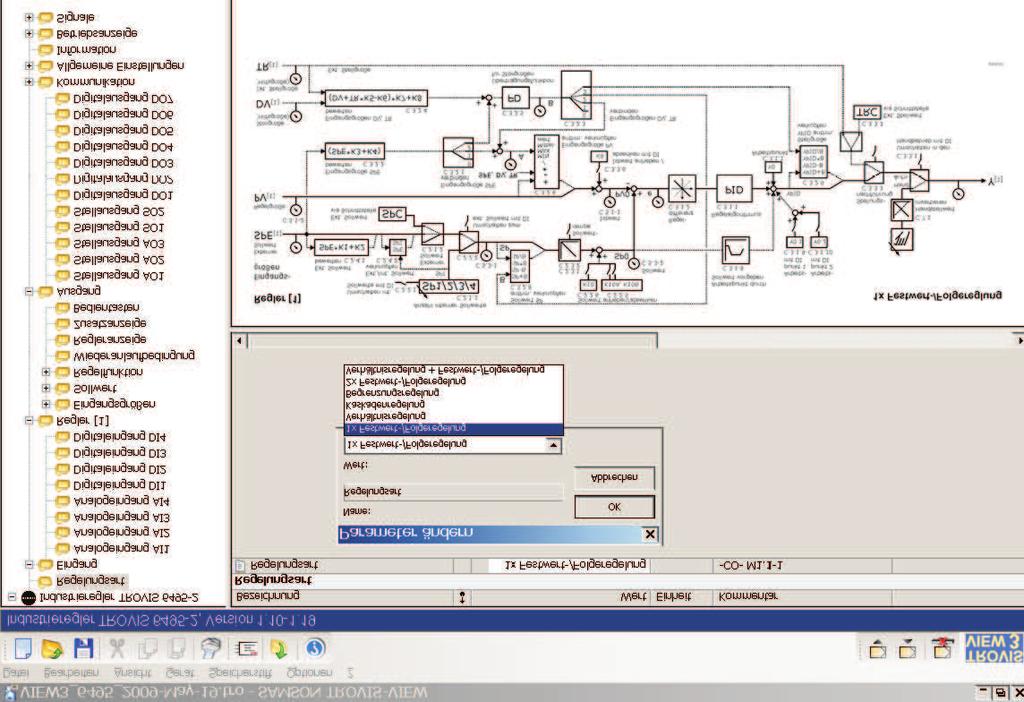The width and height of the screenshot is (1024, 702).
Task: Click the Abbrechen button
Action: [x=614, y=478]
